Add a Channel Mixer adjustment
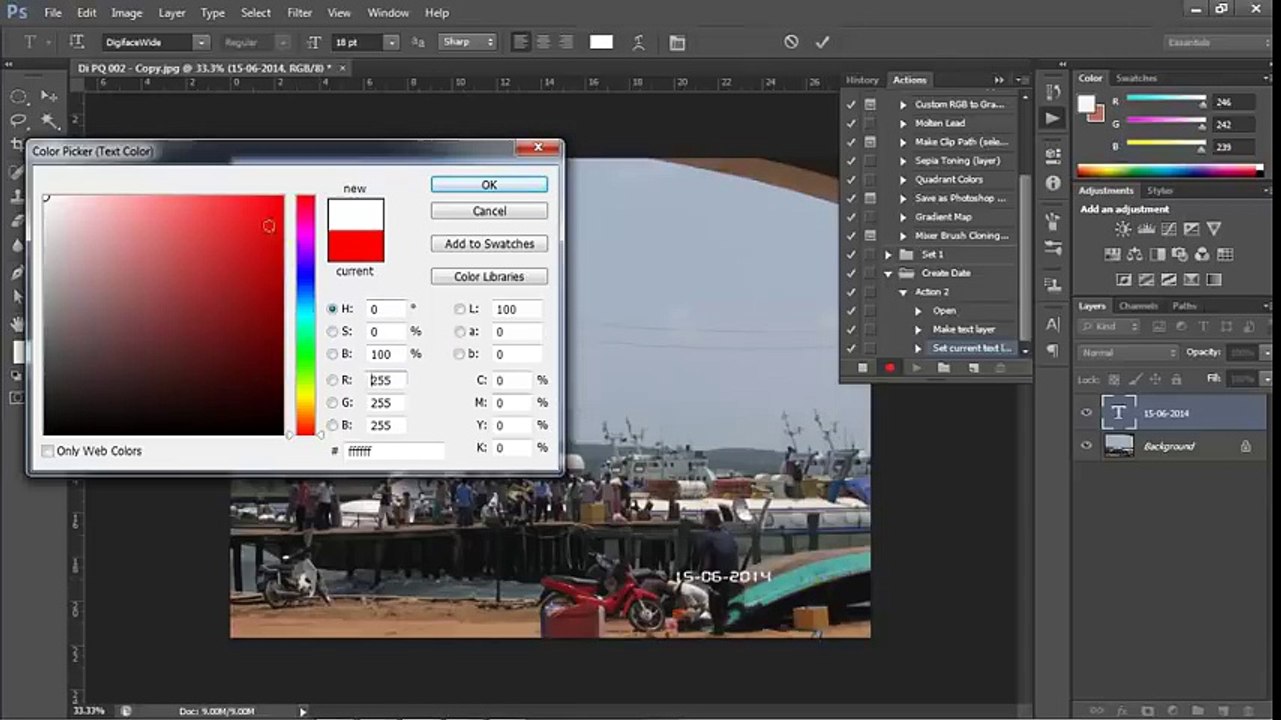1281x720 pixels. (1202, 255)
